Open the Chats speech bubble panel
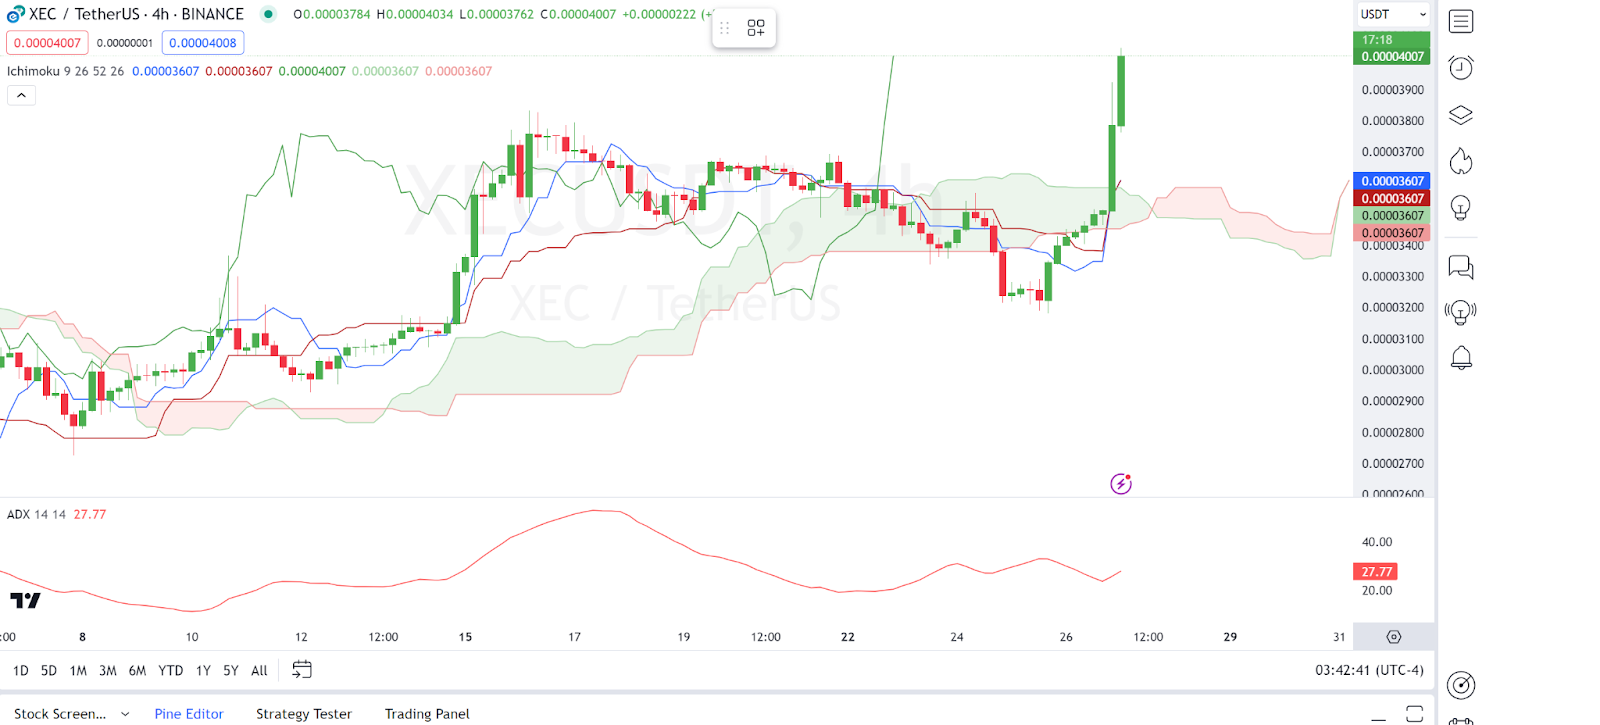Screen dimensions: 1600x725 (x=1461, y=267)
